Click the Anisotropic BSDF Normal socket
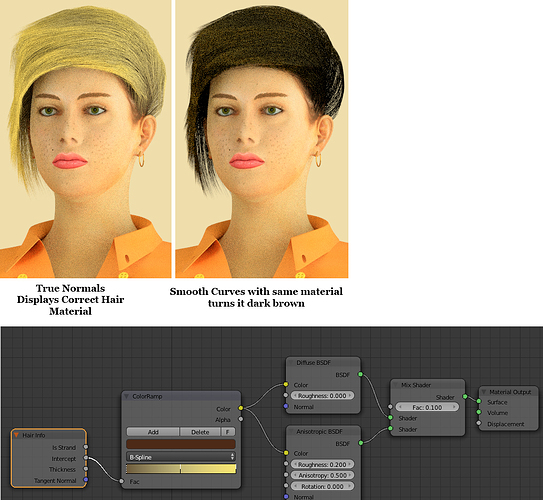Image resolution: width=543 pixels, height=500 pixels. click(286, 497)
